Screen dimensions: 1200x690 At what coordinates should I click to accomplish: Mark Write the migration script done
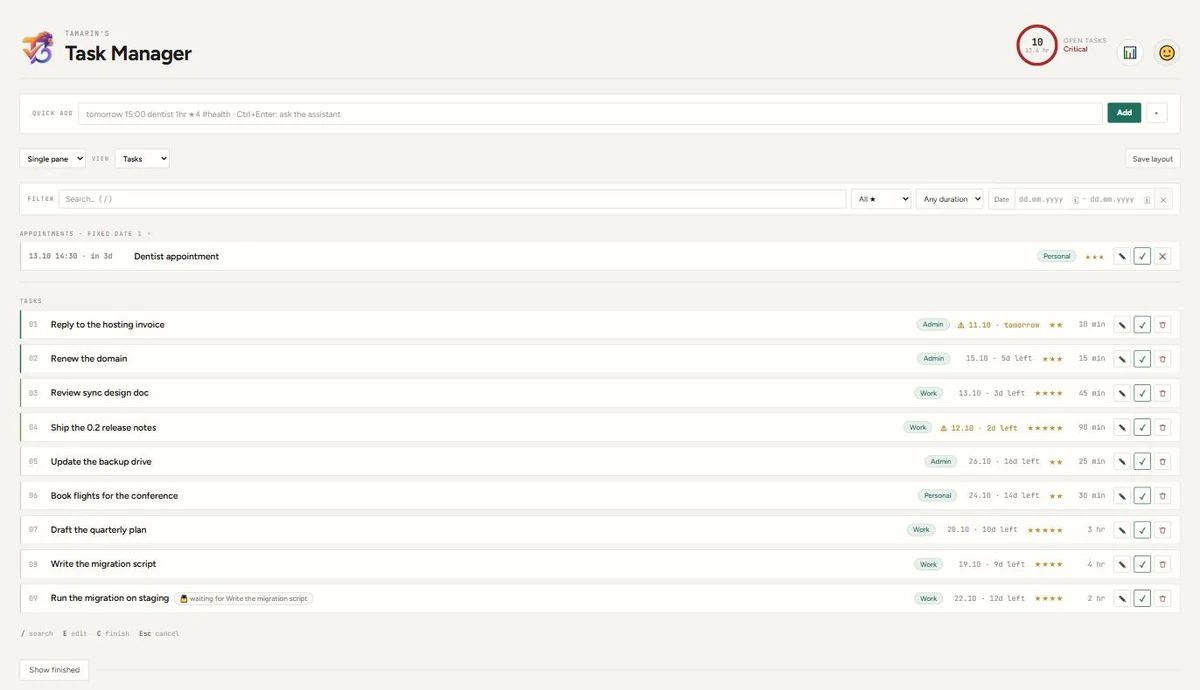tap(1142, 564)
